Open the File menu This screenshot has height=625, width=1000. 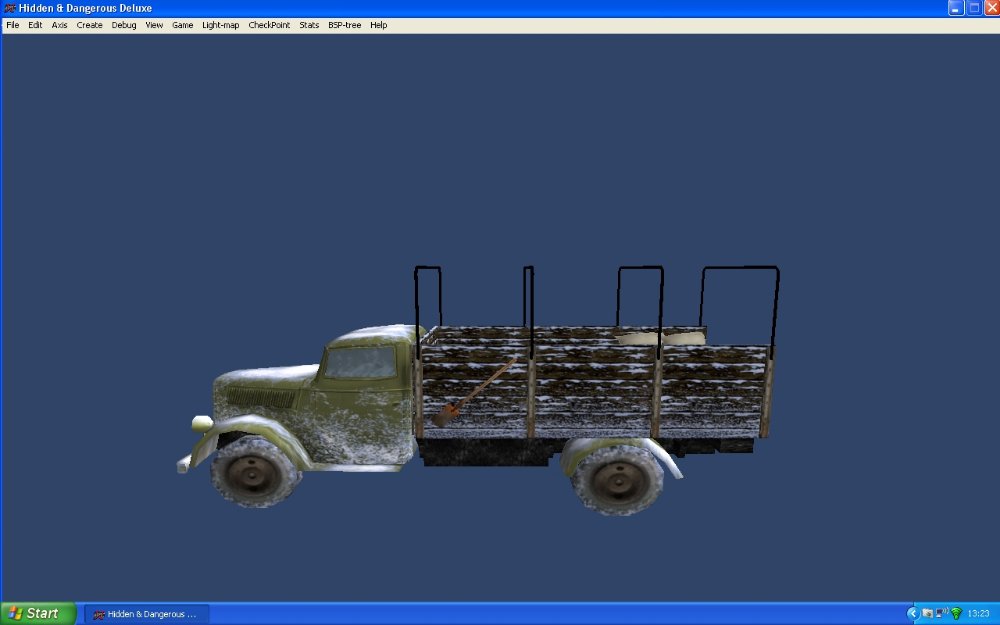point(13,25)
